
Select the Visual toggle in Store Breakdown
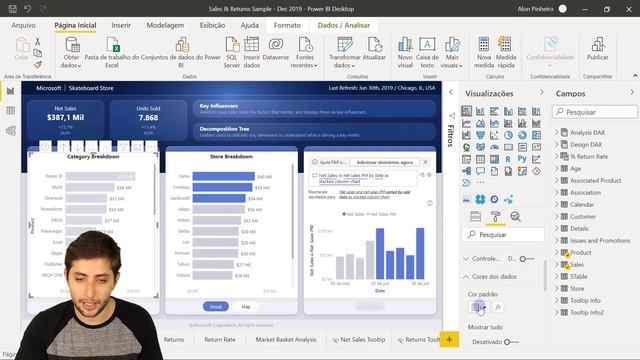tap(216, 307)
